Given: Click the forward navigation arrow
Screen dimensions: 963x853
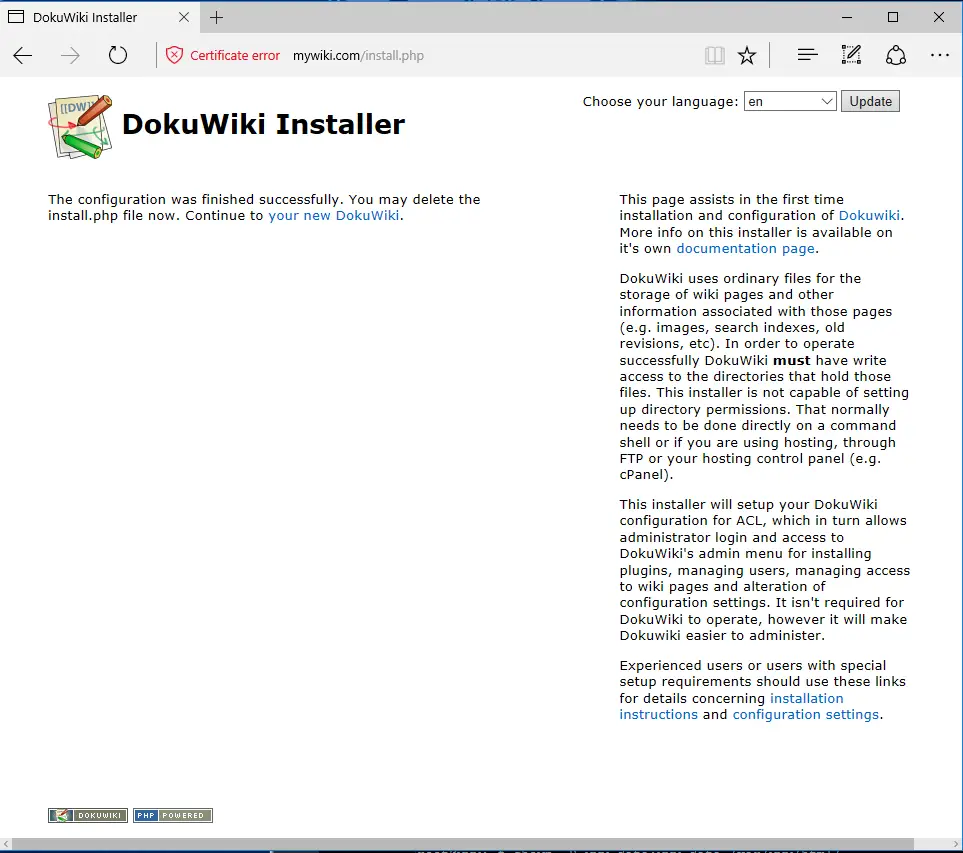Looking at the screenshot, I should (70, 56).
